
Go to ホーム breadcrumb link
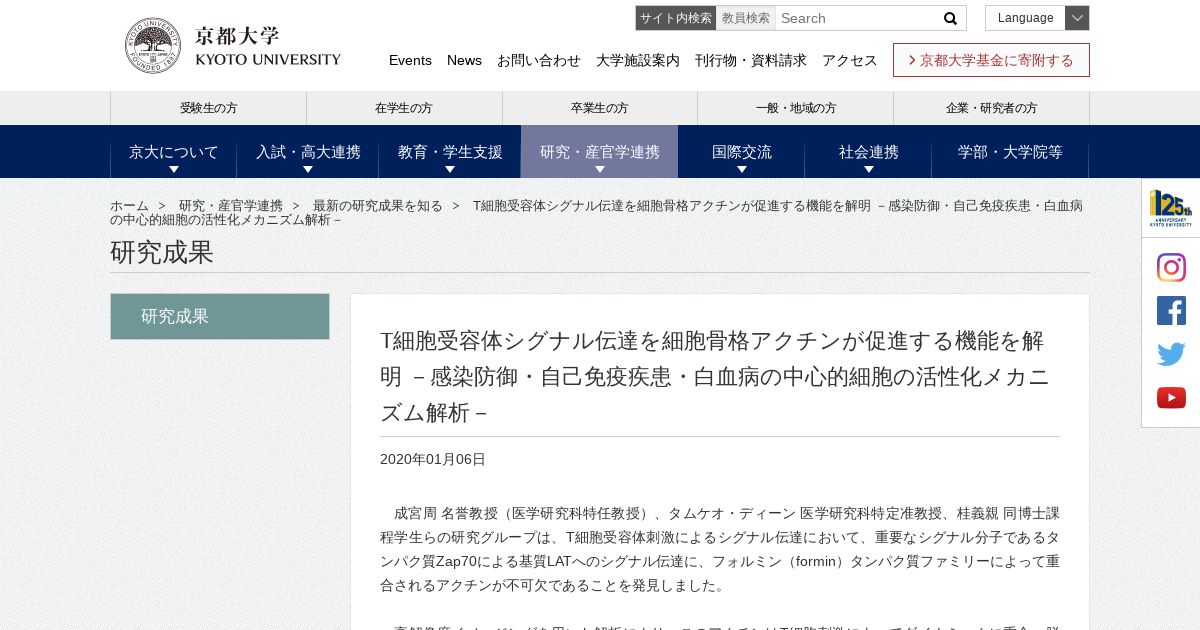click(x=129, y=206)
